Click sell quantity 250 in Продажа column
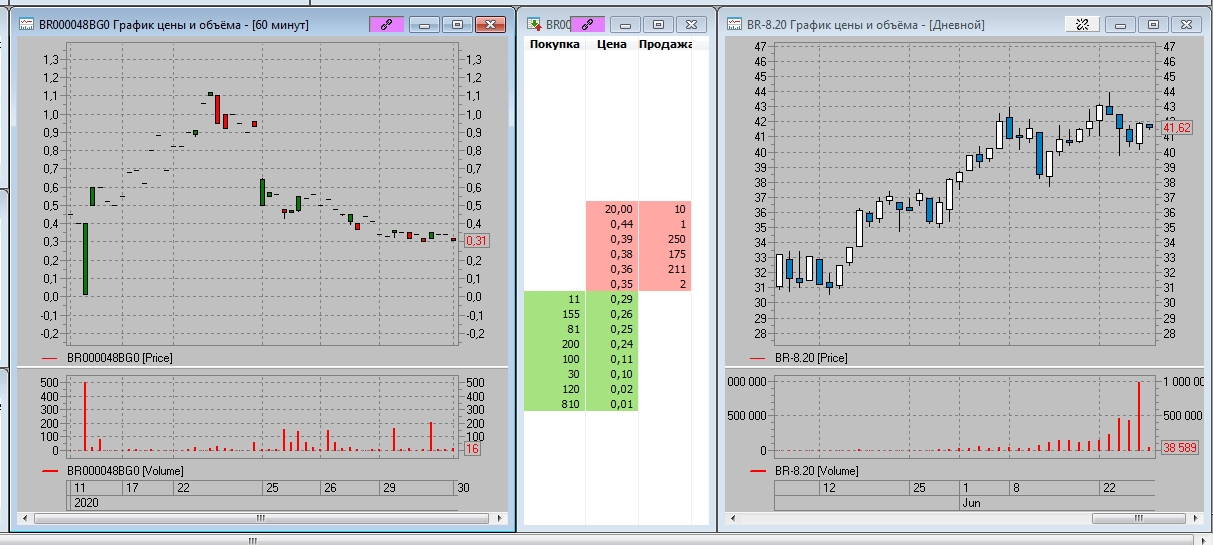 coord(665,239)
